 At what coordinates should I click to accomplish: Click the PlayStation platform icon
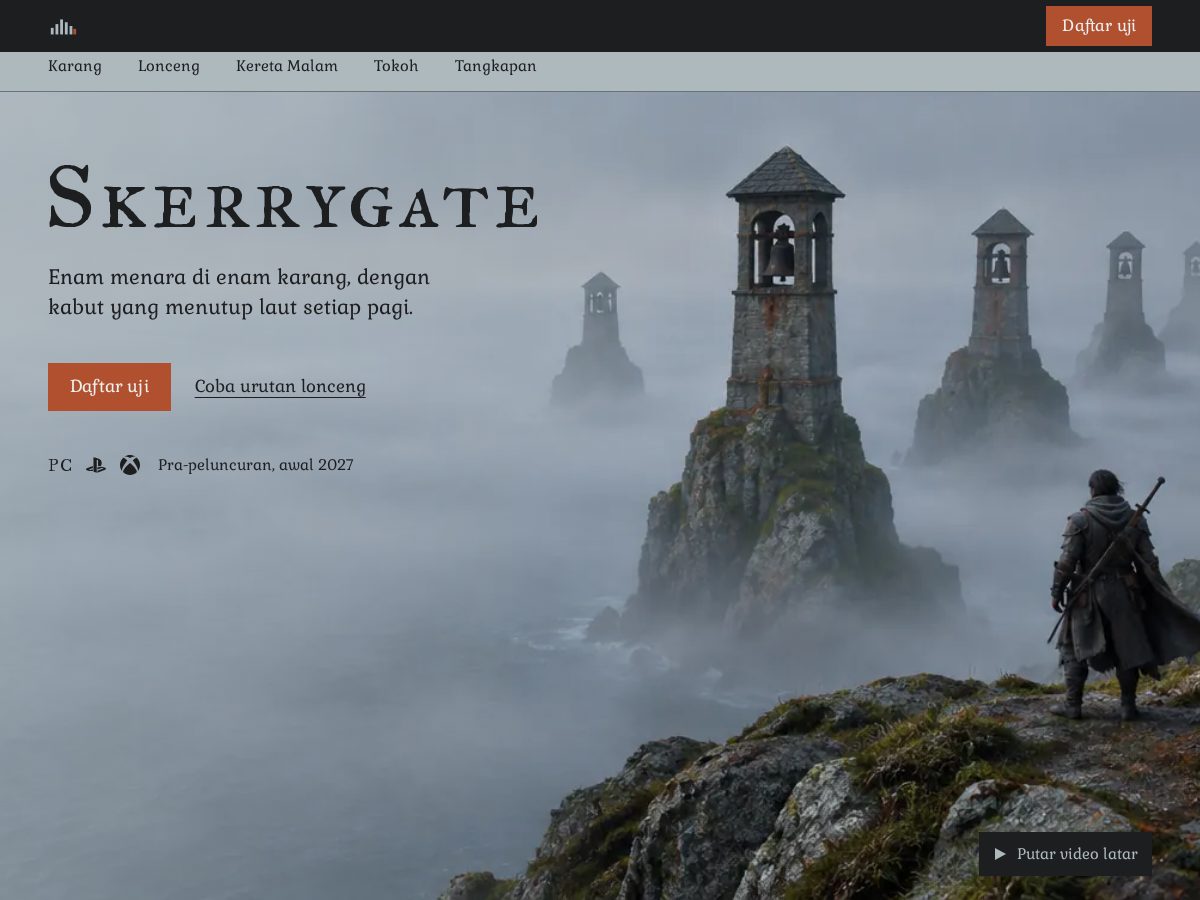[95, 465]
